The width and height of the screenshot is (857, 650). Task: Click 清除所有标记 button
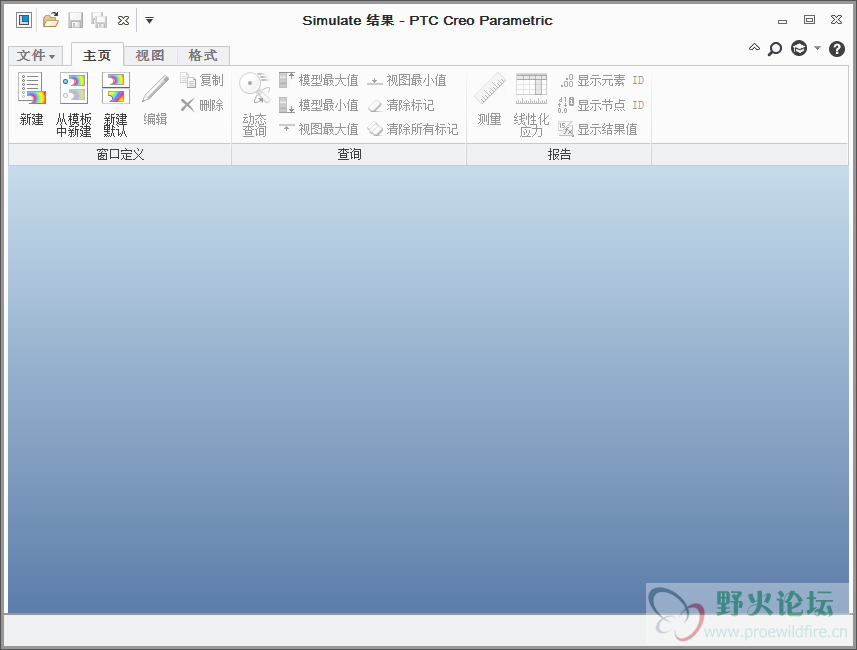pyautogui.click(x=413, y=130)
